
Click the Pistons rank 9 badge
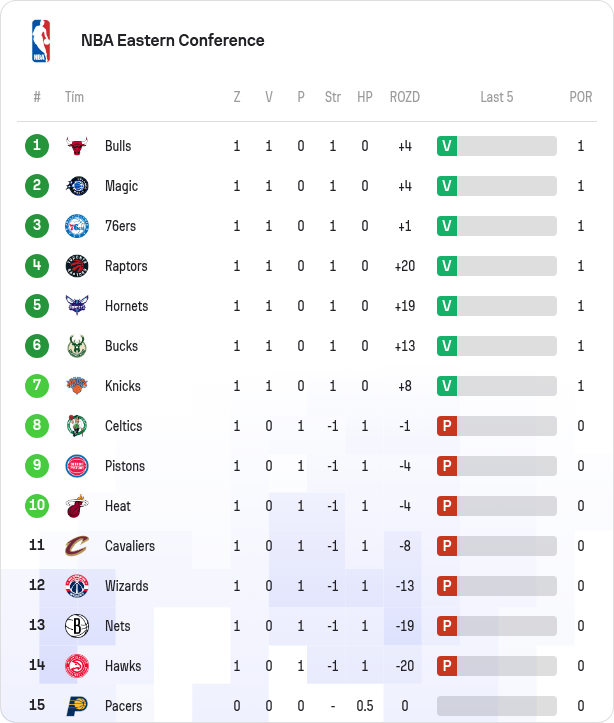(x=37, y=466)
